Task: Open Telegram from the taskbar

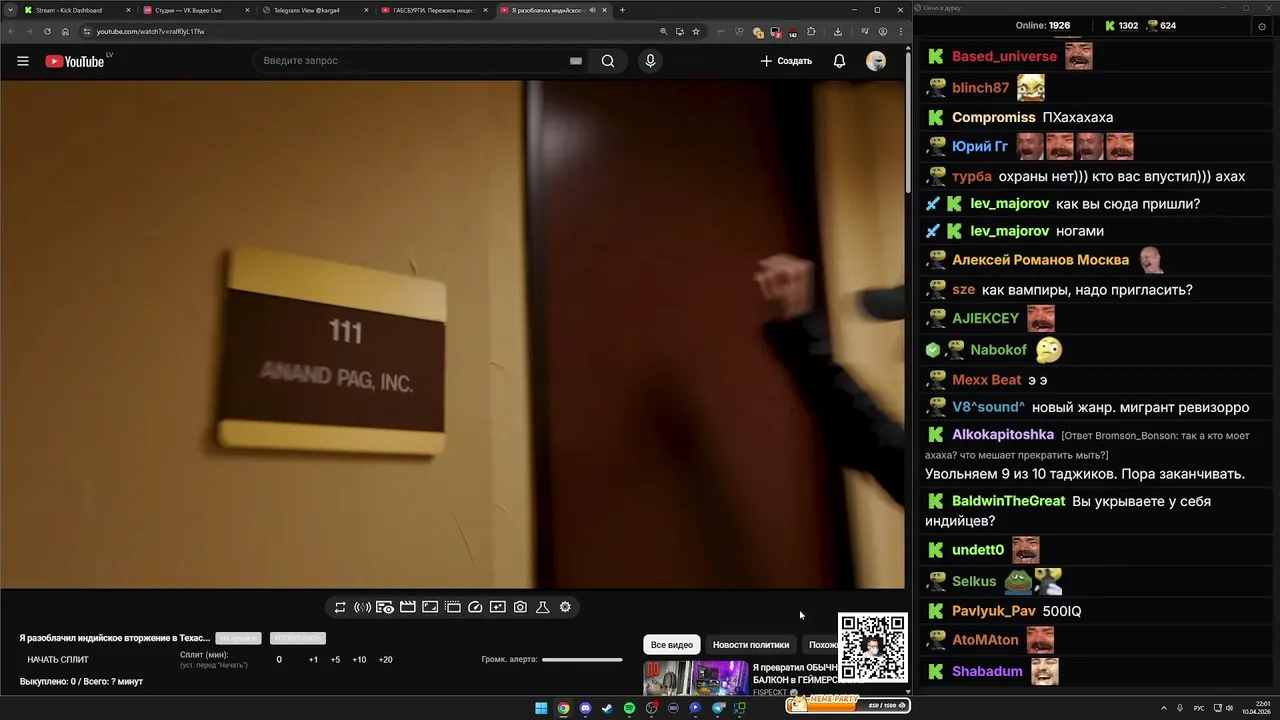Action: 718,708
